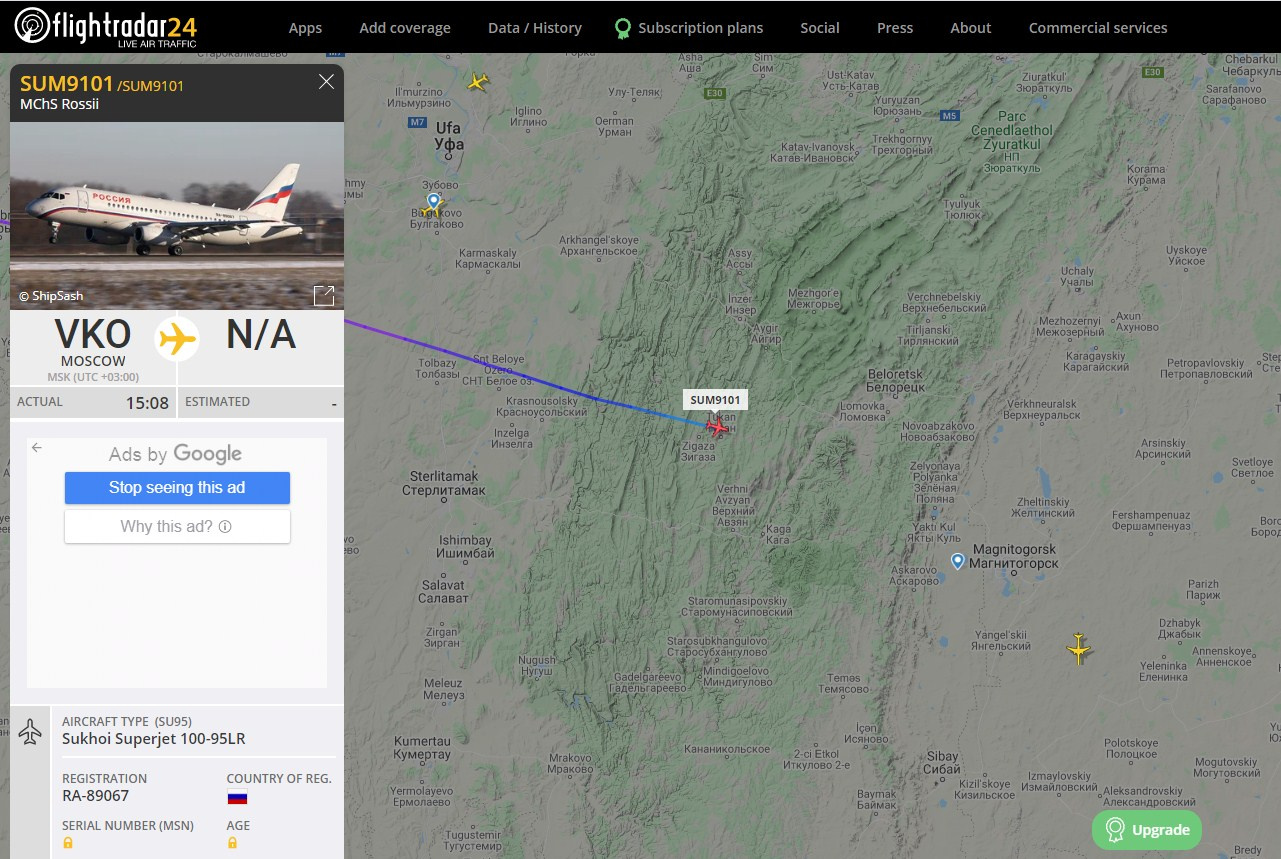Click the Flightradar24 logo

(105, 27)
